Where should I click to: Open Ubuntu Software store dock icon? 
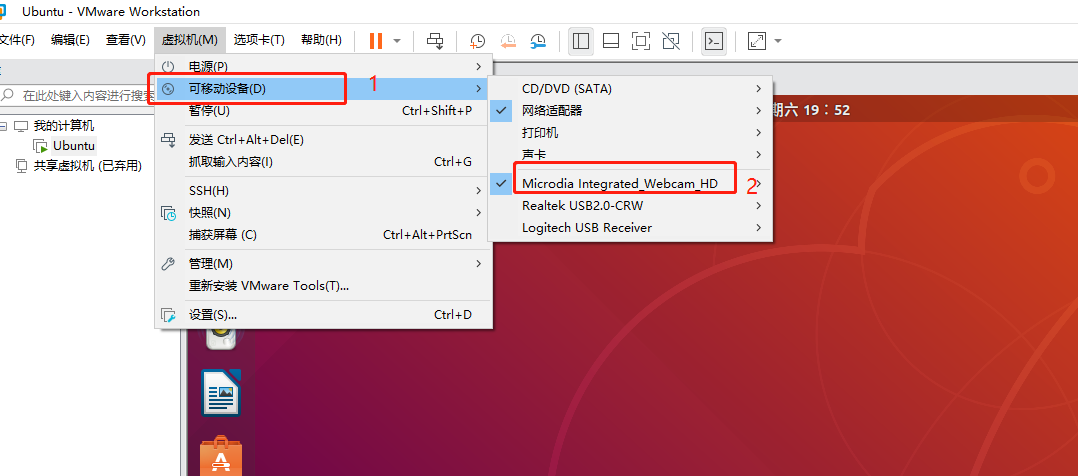tap(221, 455)
